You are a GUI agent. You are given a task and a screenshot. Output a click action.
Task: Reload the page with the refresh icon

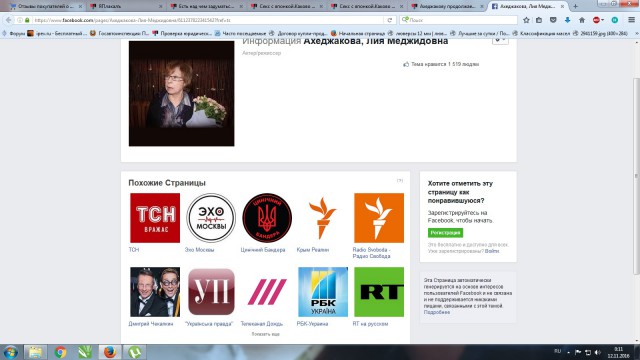[390, 20]
